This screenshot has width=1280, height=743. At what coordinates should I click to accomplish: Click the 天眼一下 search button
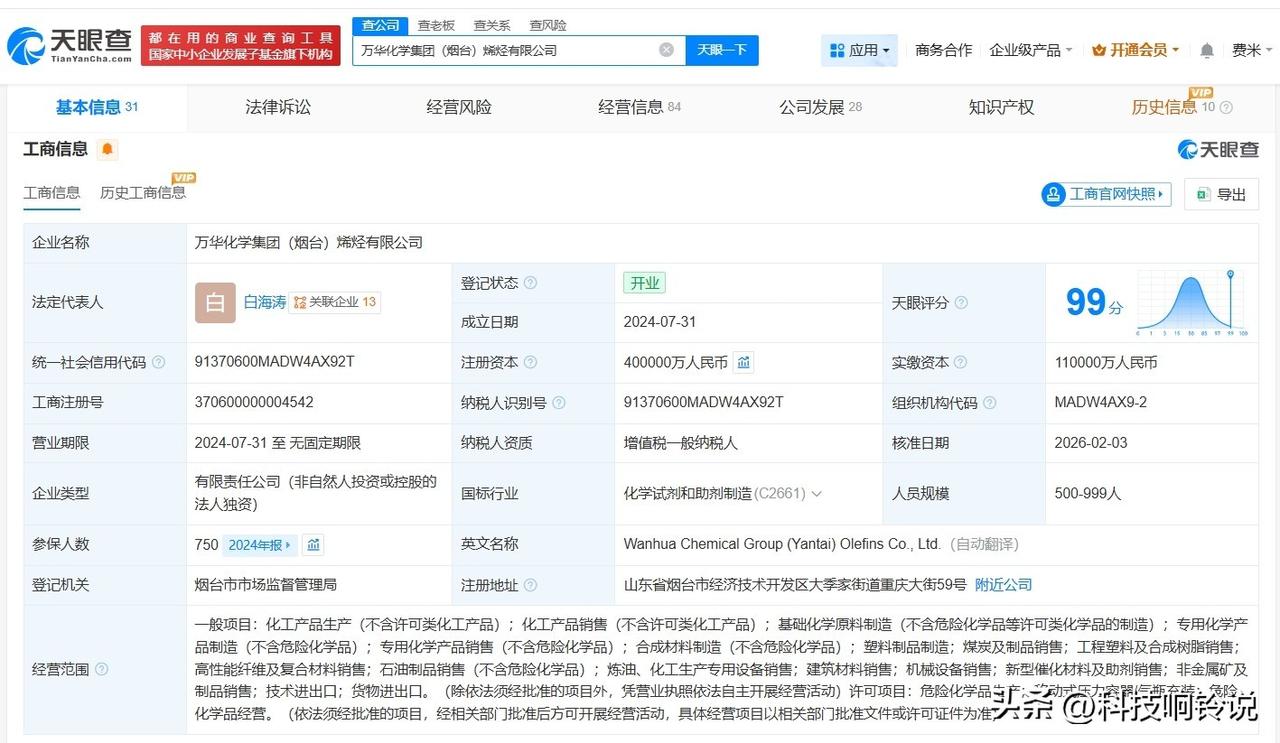point(722,50)
